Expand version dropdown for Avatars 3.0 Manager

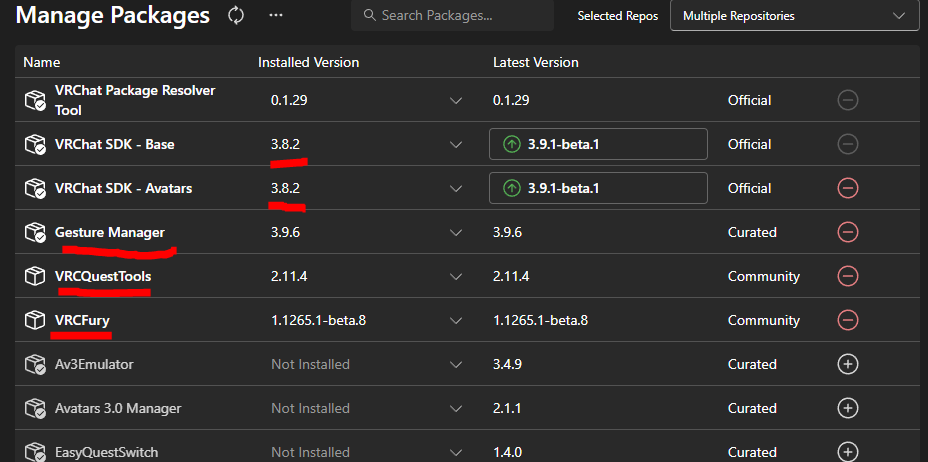click(455, 409)
